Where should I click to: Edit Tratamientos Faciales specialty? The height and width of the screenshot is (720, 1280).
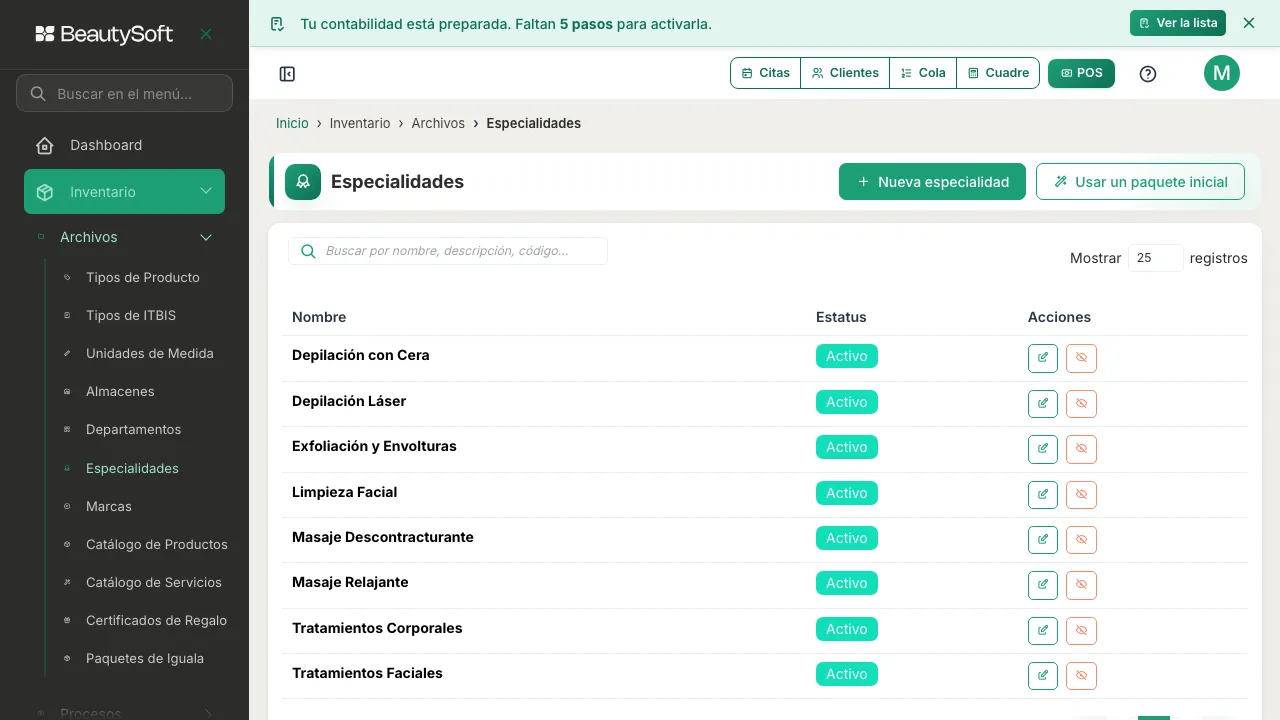pos(1043,676)
